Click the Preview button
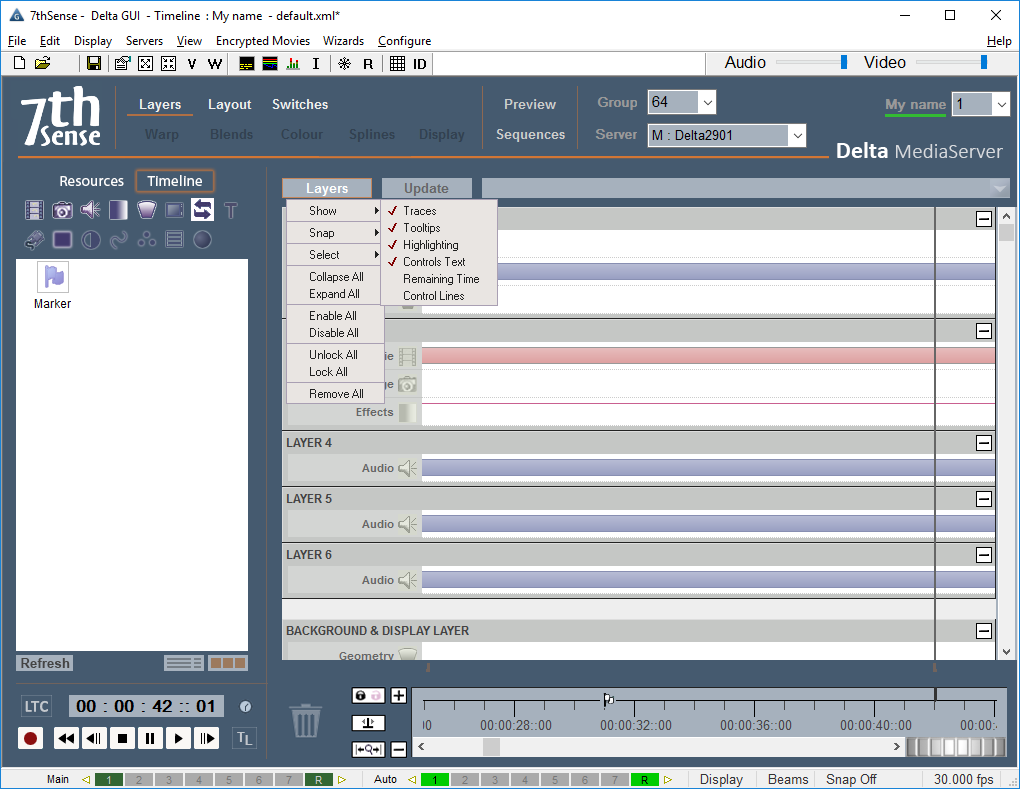The width and height of the screenshot is (1020, 789). point(530,105)
